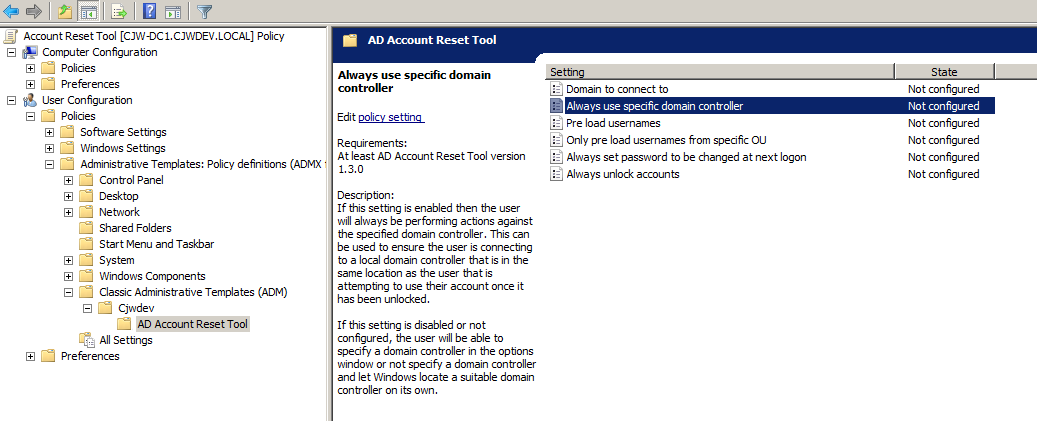
Task: Open Help with the question mark icon
Action: click(x=149, y=12)
